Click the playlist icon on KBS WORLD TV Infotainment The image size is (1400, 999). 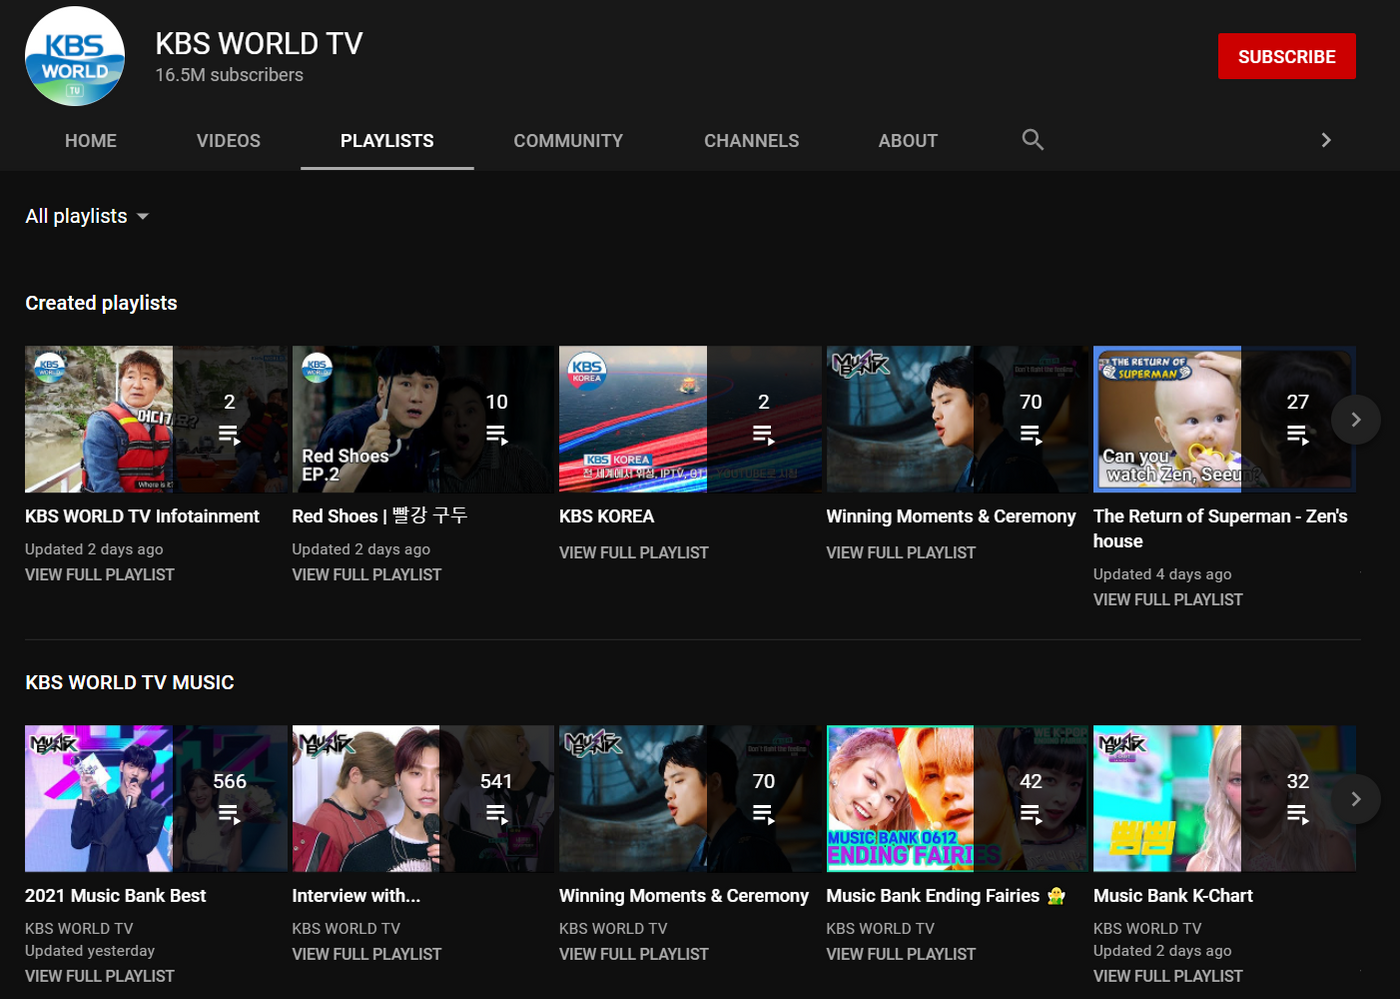tap(230, 433)
